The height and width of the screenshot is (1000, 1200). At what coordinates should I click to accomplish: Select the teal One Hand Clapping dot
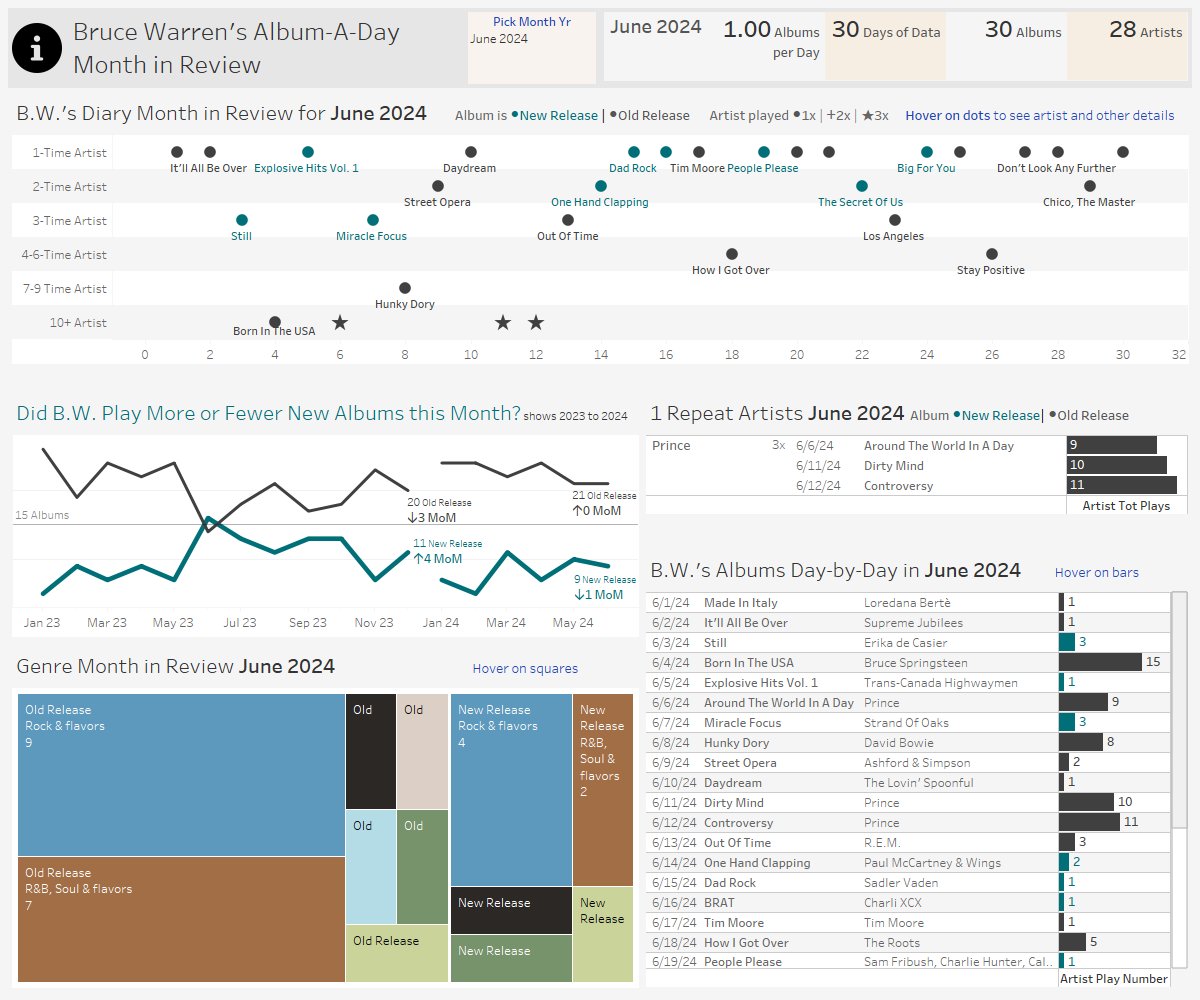601,186
